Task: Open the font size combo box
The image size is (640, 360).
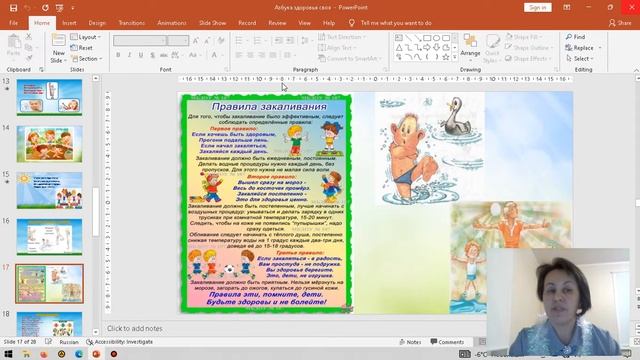Action: coord(178,41)
